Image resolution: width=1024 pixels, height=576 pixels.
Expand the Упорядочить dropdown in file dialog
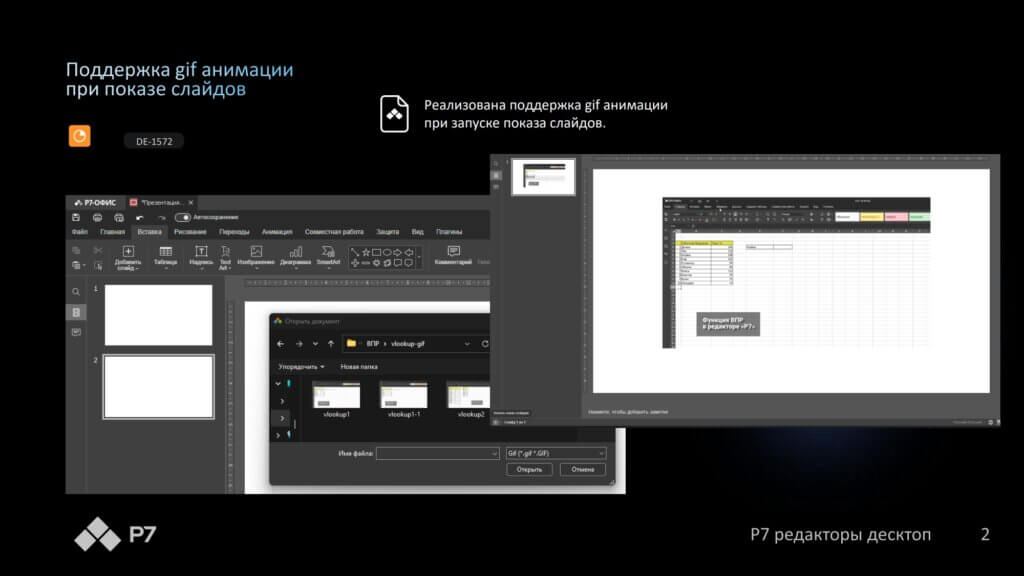pyautogui.click(x=300, y=367)
